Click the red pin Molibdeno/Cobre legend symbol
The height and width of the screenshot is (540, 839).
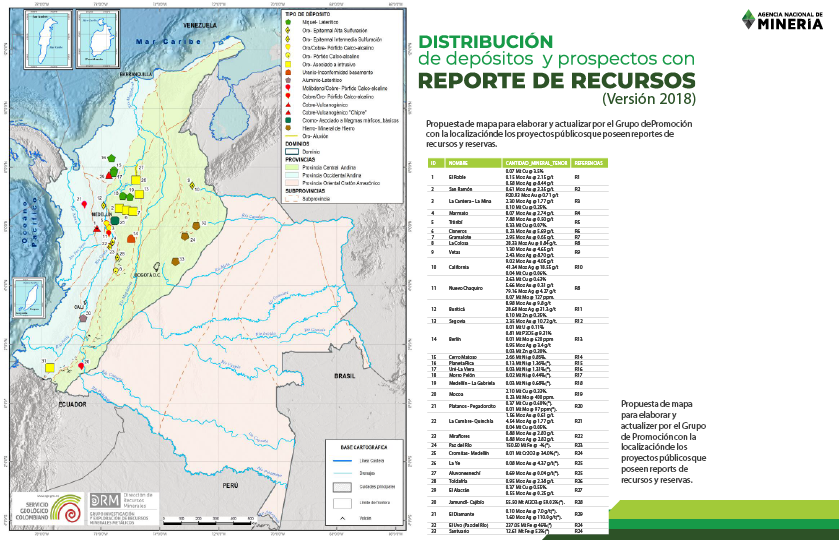(x=288, y=88)
